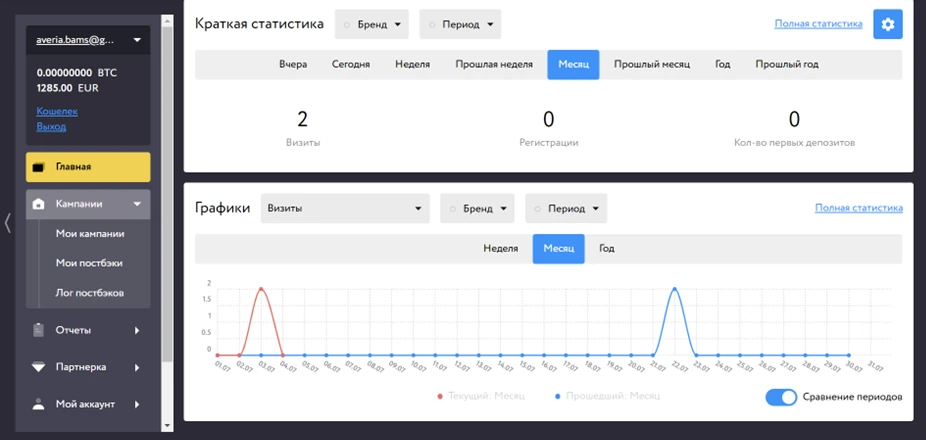Click the Полная статистика link in Графики

click(x=859, y=208)
